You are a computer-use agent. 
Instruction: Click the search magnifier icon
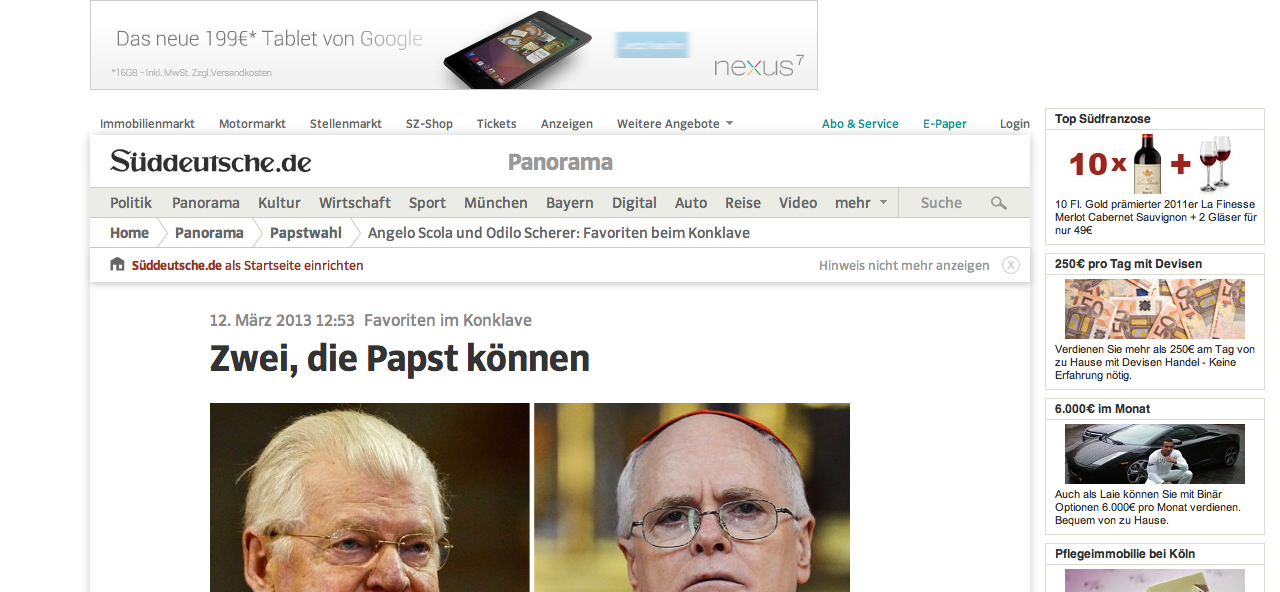[998, 203]
